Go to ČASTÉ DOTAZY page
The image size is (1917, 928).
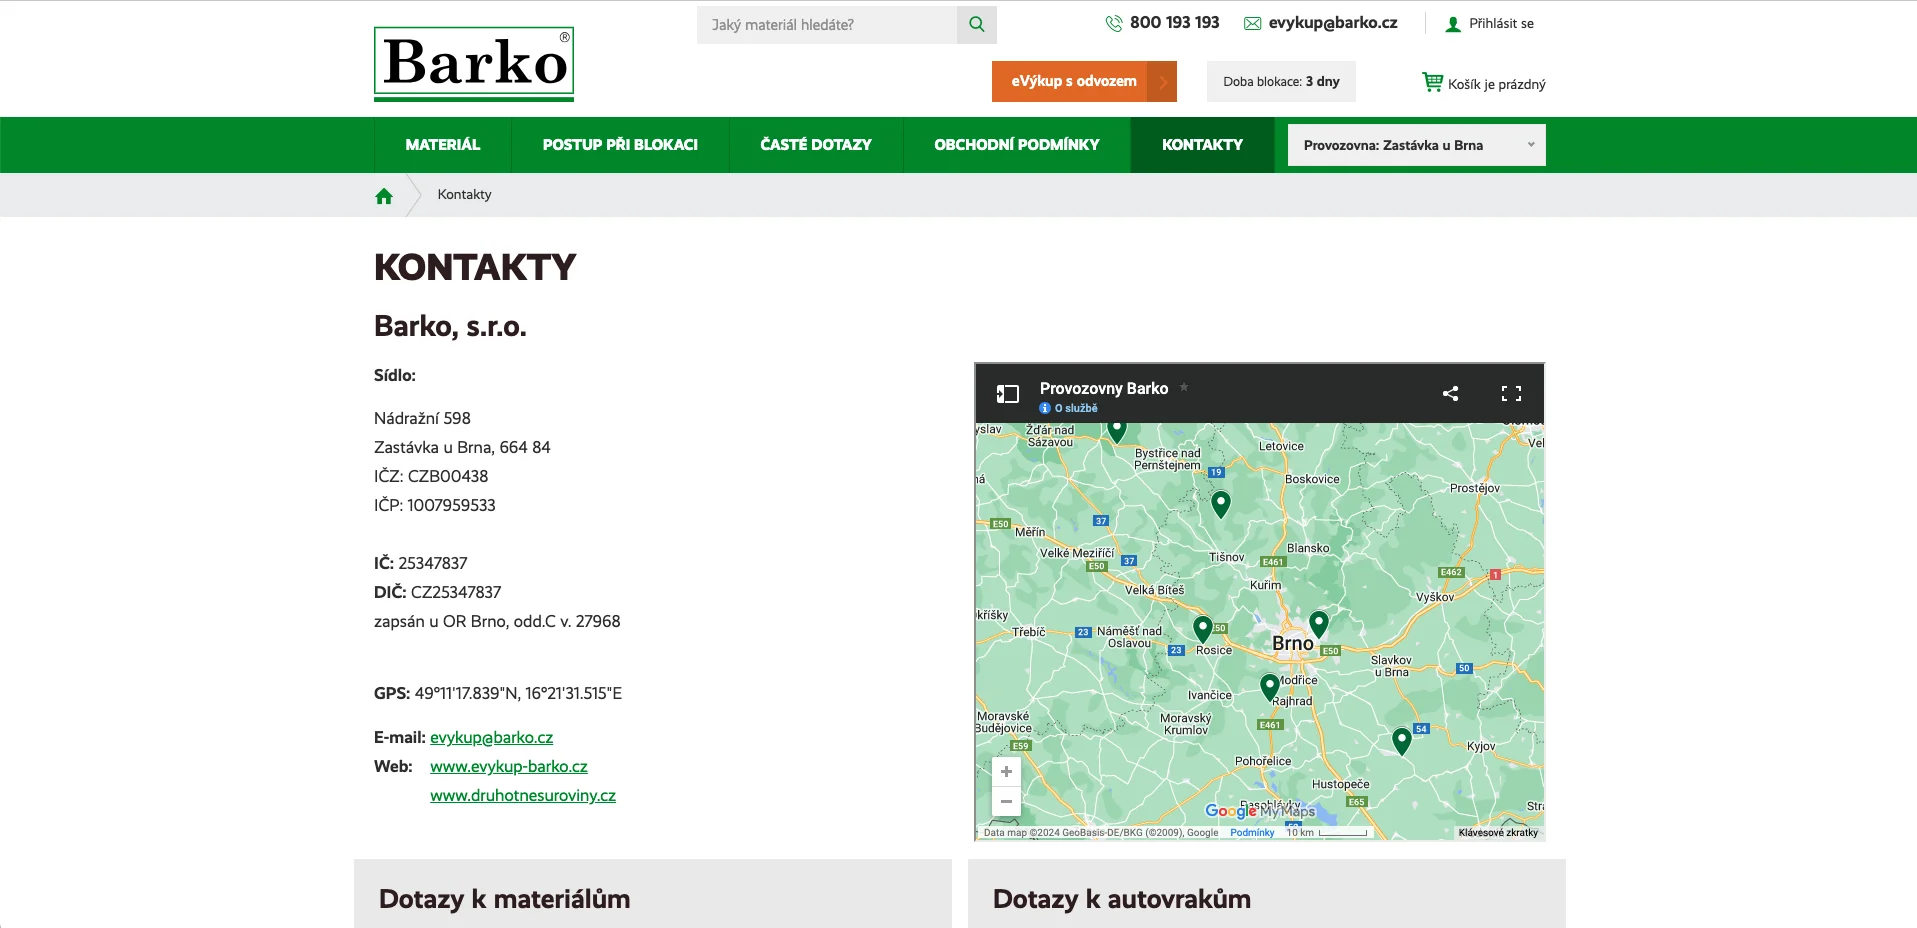click(816, 145)
